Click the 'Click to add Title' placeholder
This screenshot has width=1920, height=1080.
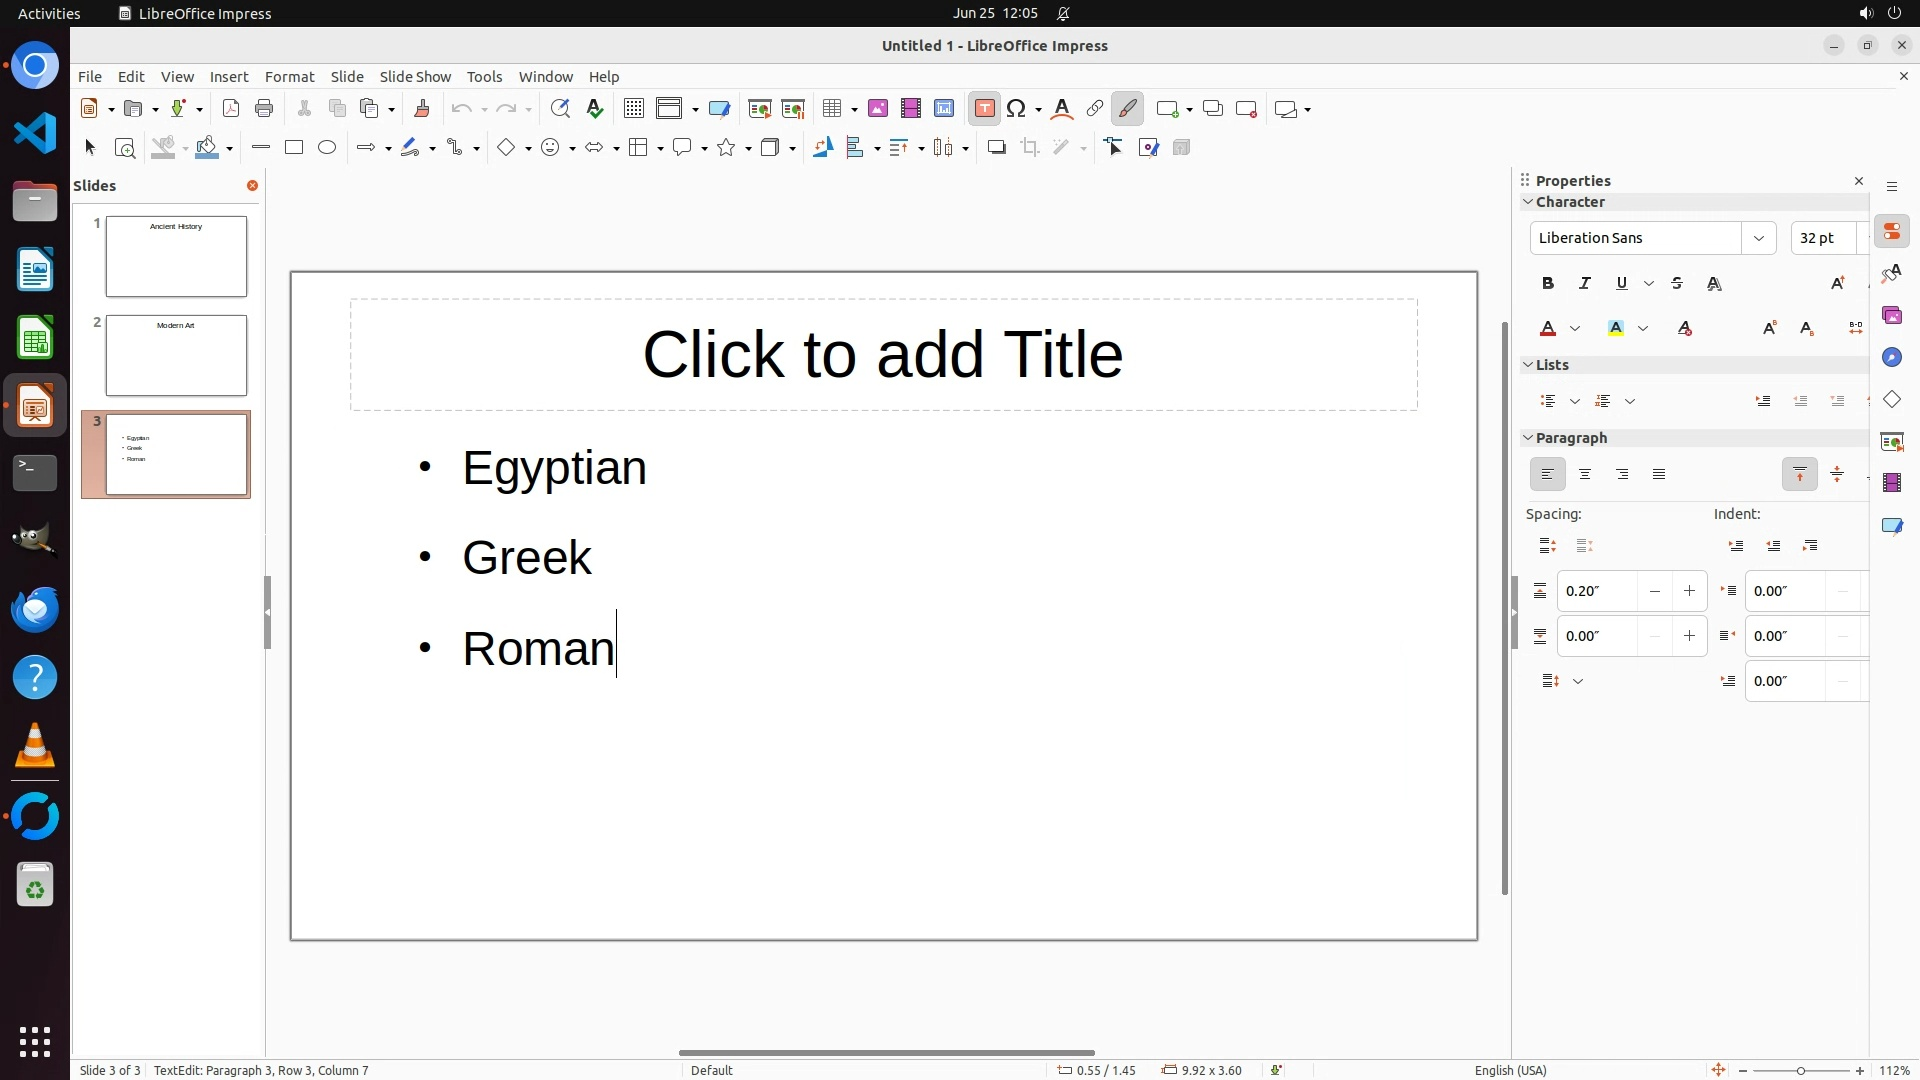pos(883,355)
